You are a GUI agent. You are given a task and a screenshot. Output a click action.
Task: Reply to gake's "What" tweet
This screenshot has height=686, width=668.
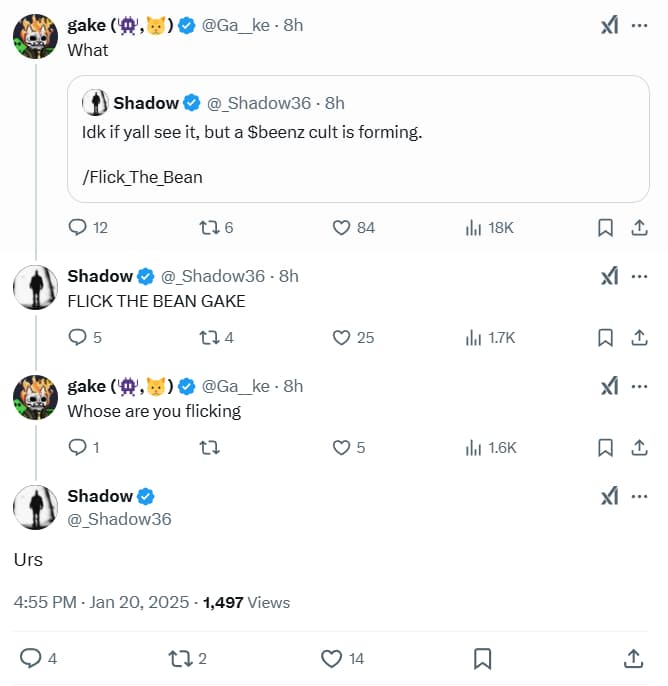click(78, 228)
